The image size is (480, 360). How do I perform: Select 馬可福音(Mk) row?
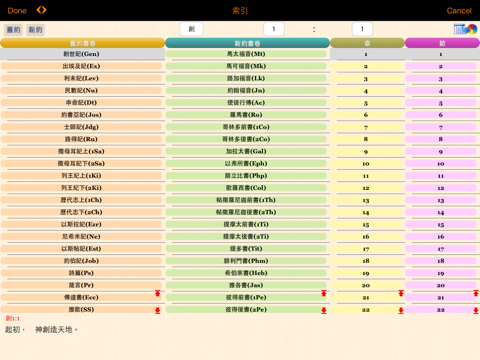[246, 66]
